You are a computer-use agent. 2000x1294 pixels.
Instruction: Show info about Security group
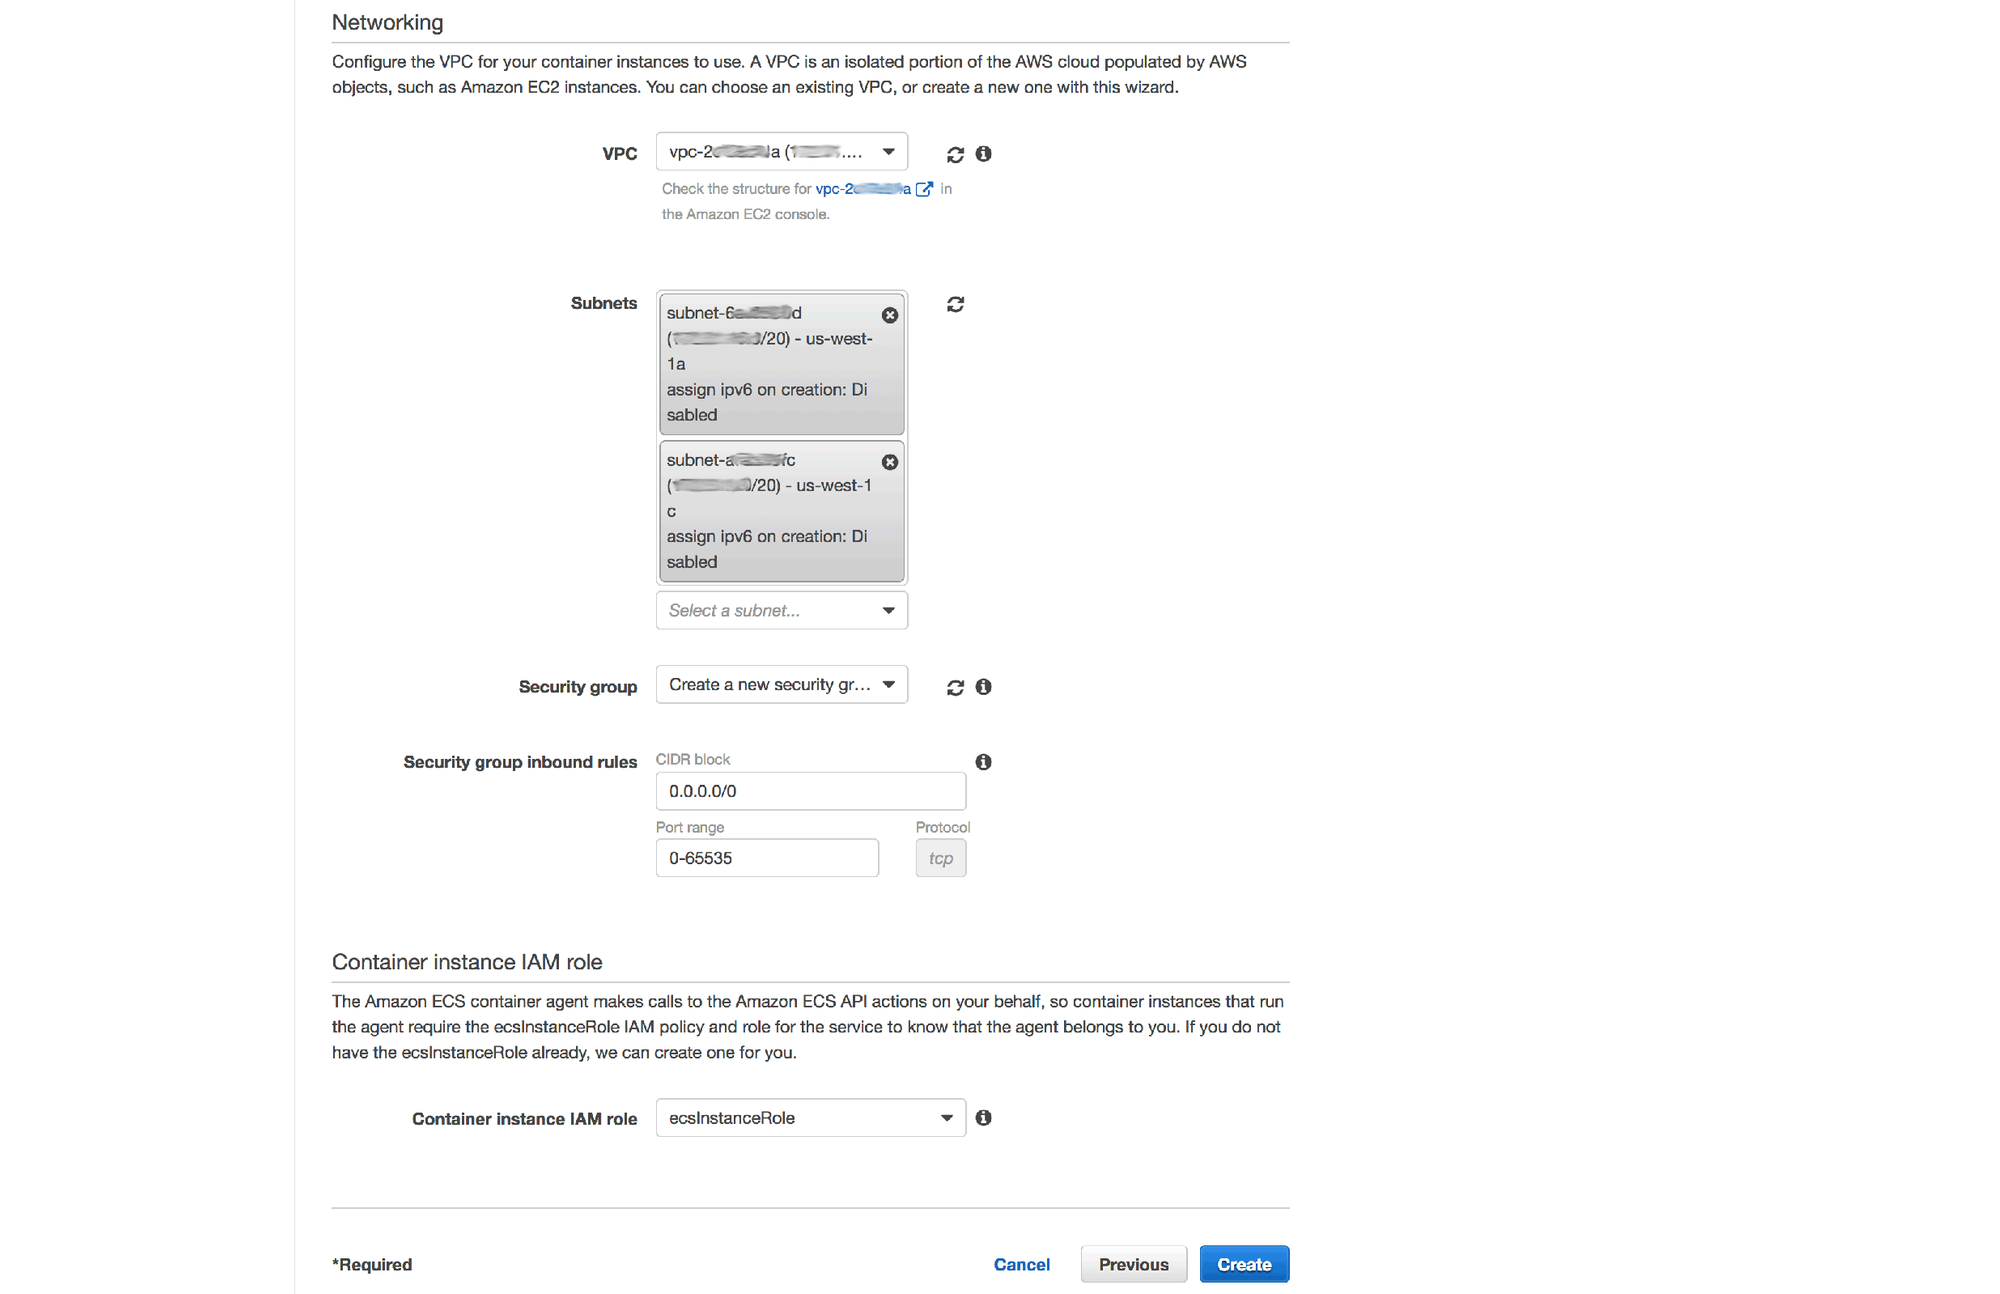pyautogui.click(x=984, y=687)
